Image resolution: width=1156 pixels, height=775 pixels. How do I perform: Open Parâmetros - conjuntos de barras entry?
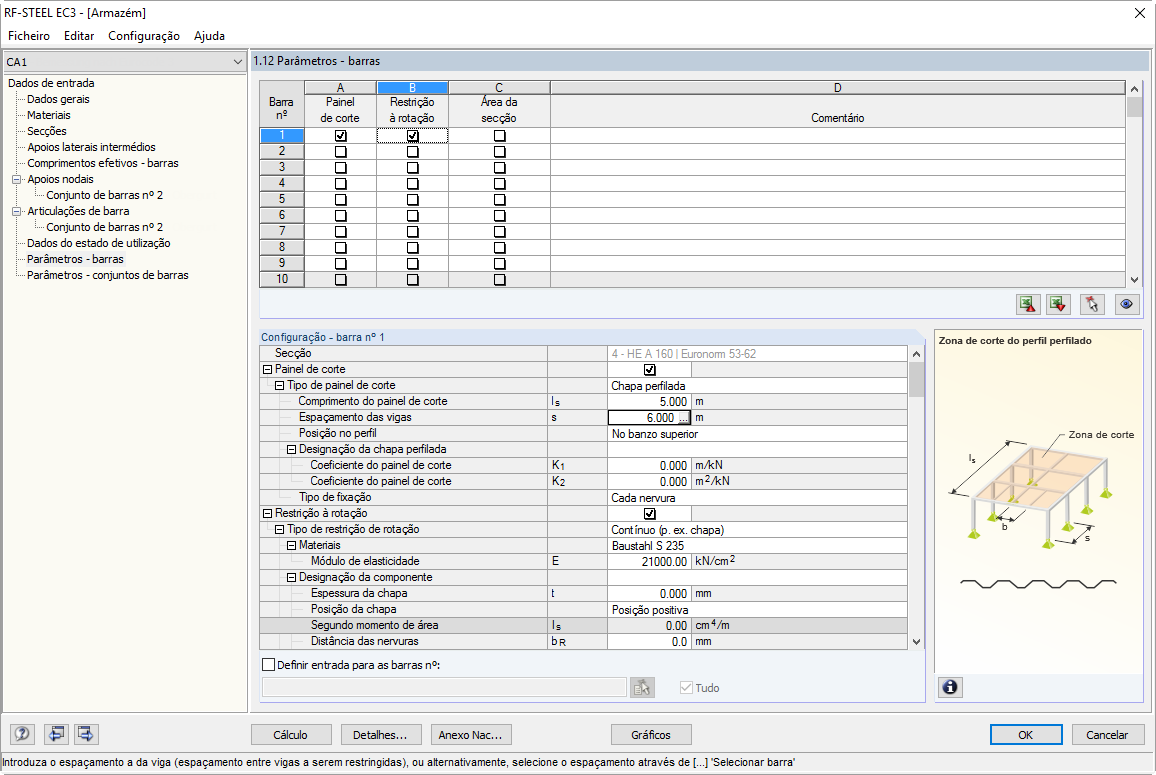coord(108,275)
